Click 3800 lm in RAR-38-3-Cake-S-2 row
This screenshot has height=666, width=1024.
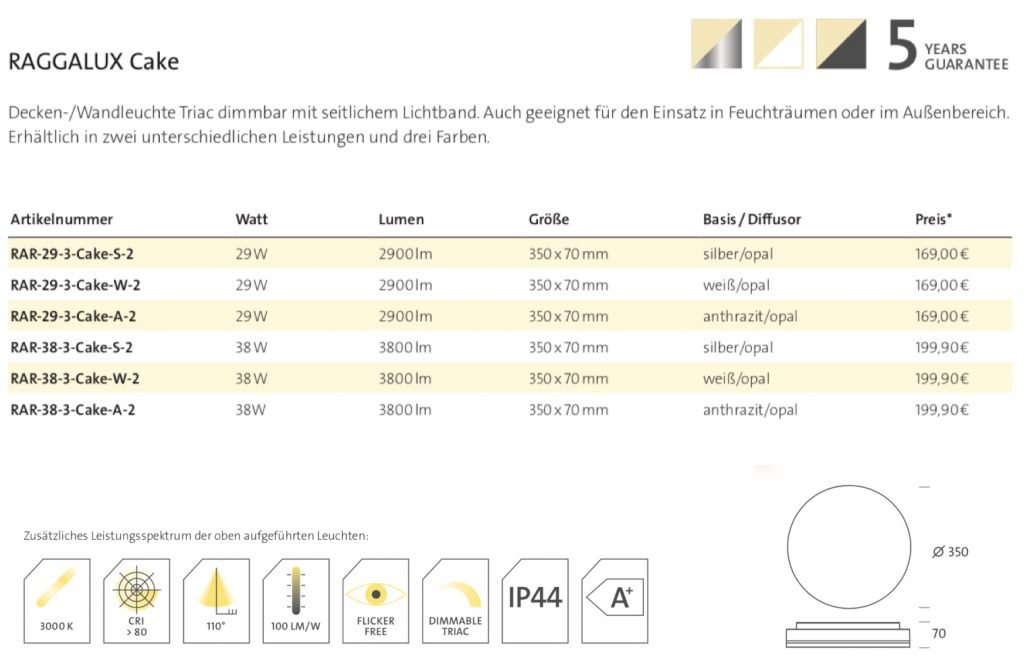(405, 347)
